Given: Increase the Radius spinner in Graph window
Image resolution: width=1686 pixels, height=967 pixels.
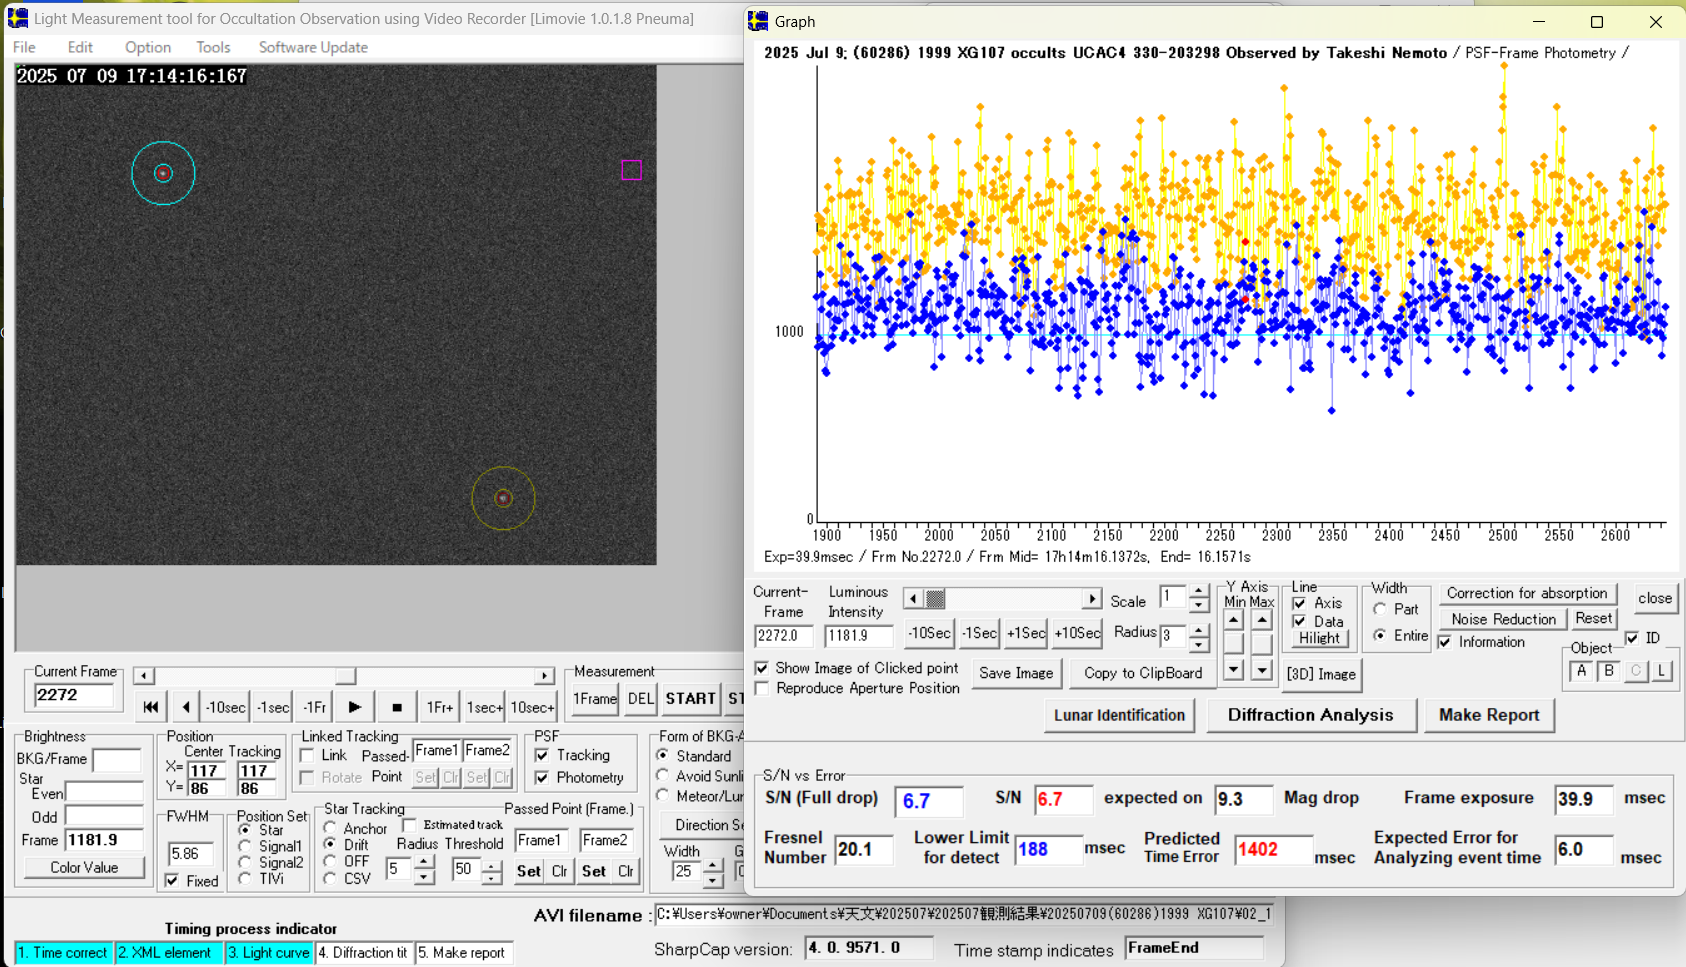Looking at the screenshot, I should pos(1198,628).
